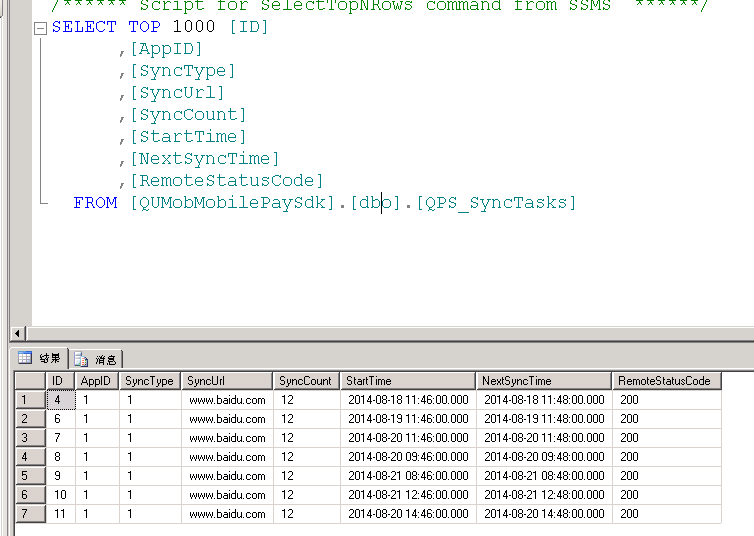Click the StartTime cell 2014-08-21 08:46:00.000
Screen dimensions: 754x536
[407, 476]
